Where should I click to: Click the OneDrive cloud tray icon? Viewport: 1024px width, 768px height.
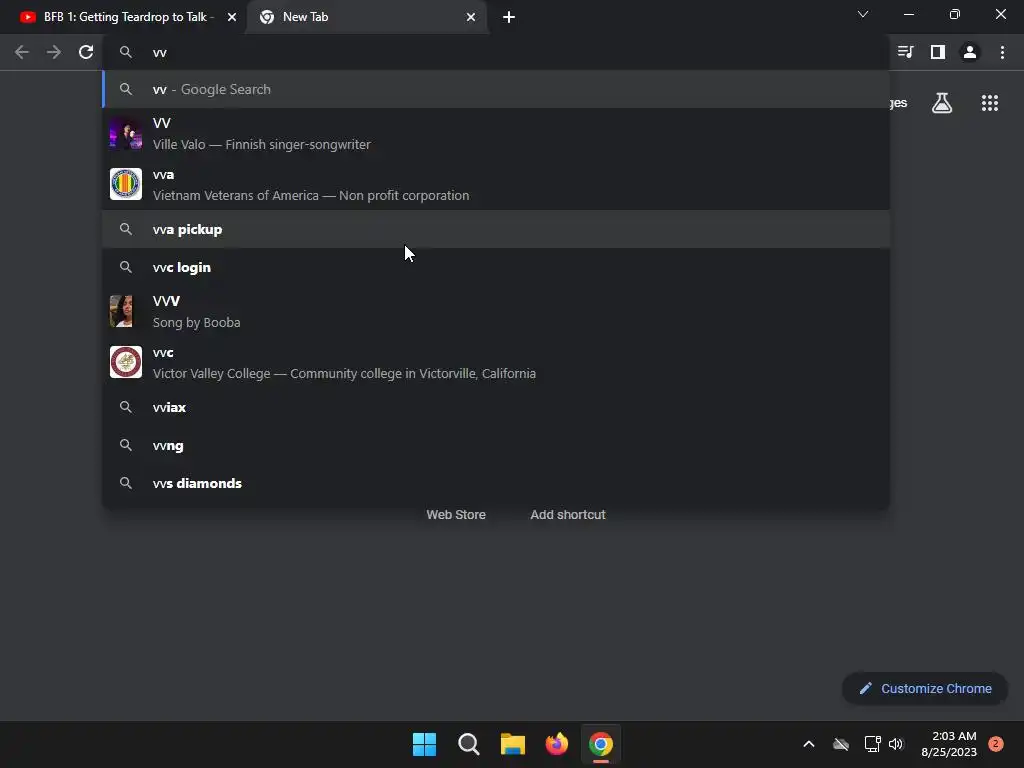840,744
